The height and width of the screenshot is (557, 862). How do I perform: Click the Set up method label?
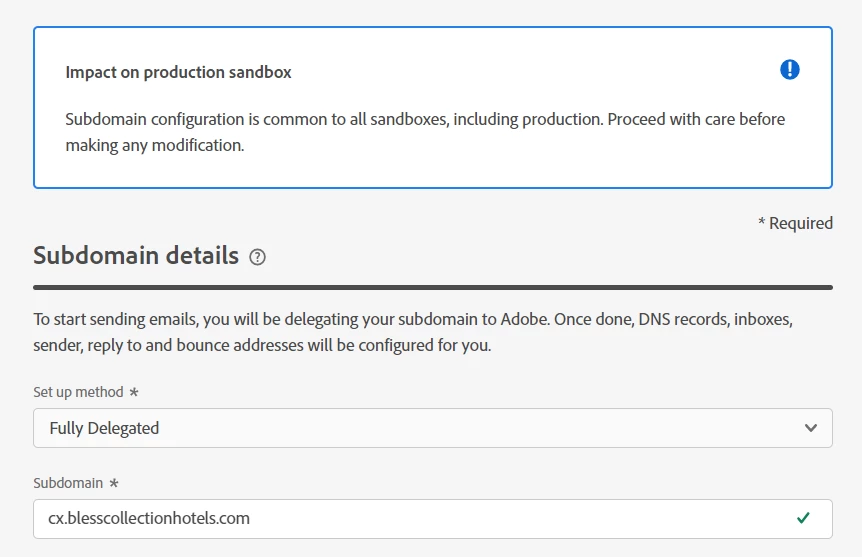78,392
